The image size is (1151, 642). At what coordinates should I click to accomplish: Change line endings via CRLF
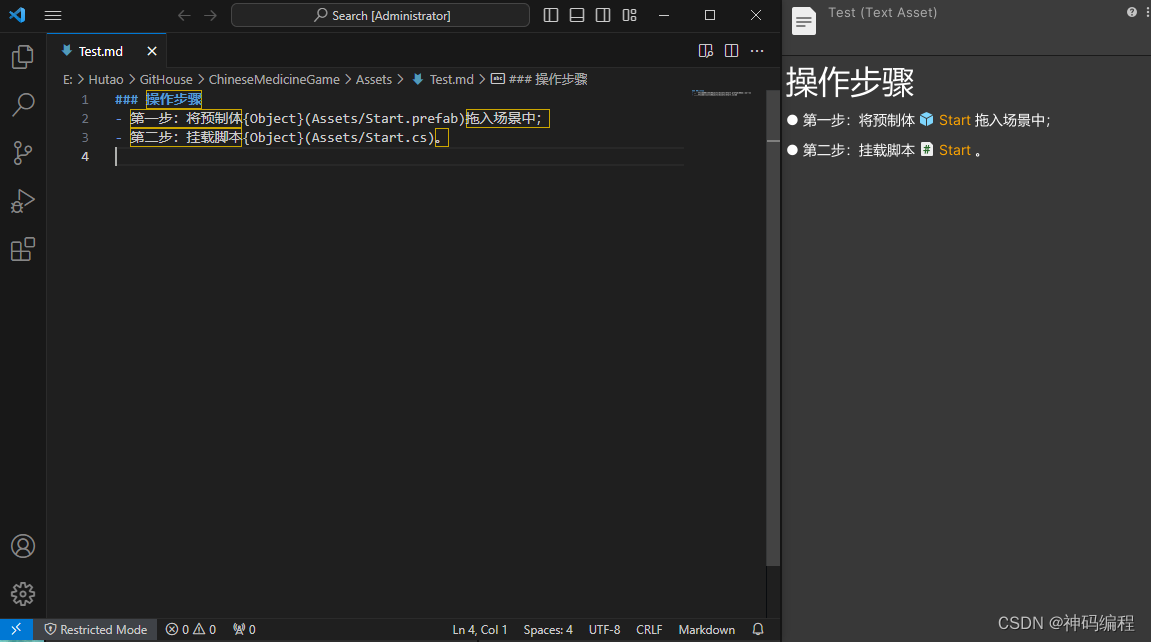(649, 630)
